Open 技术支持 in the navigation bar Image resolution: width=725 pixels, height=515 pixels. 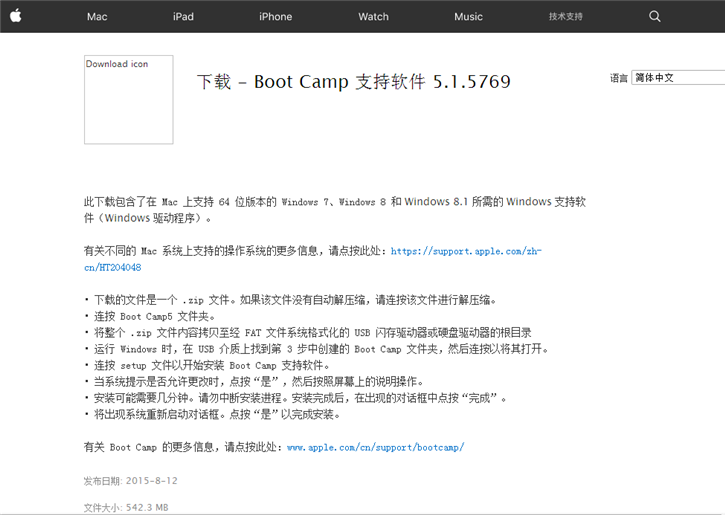pos(565,17)
